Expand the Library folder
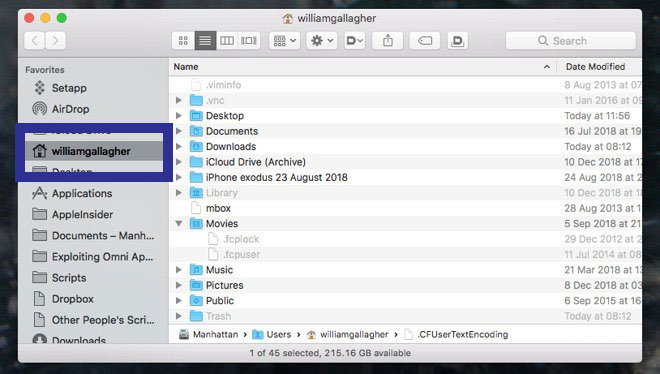Screen dimensions: 660x374 coord(179,193)
